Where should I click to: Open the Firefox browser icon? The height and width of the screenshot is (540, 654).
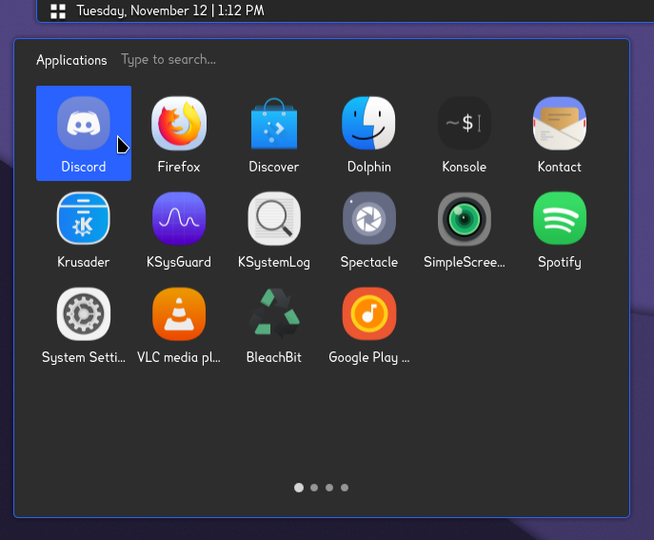point(179,123)
